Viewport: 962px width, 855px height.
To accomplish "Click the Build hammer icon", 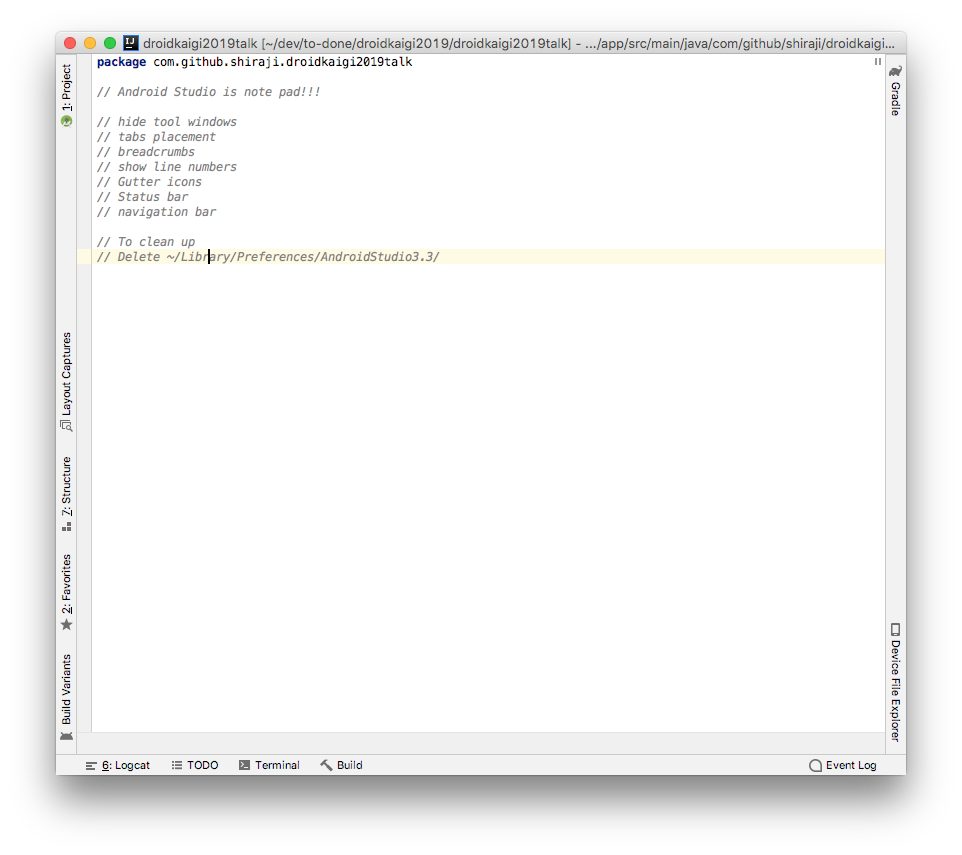I will coord(326,765).
